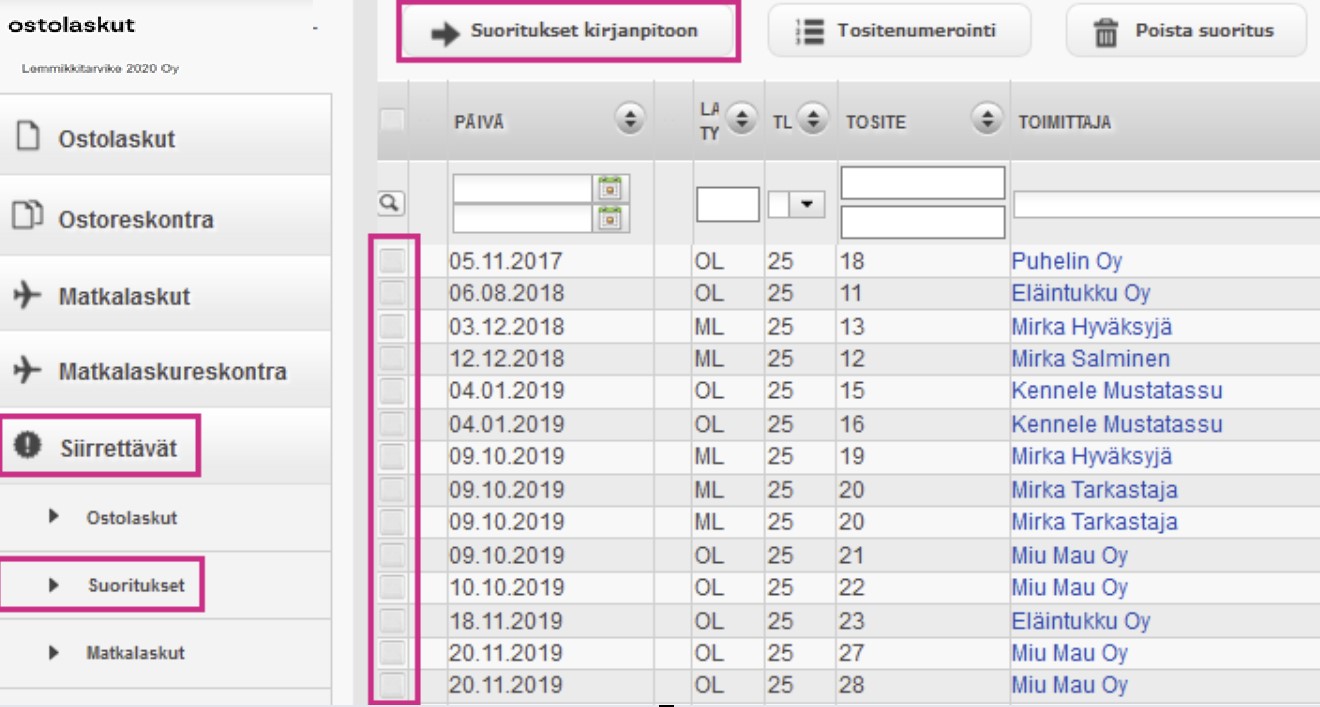The image size is (1320, 707).
Task: Sort table by PÄIVÄ column arrows
Action: click(x=630, y=121)
